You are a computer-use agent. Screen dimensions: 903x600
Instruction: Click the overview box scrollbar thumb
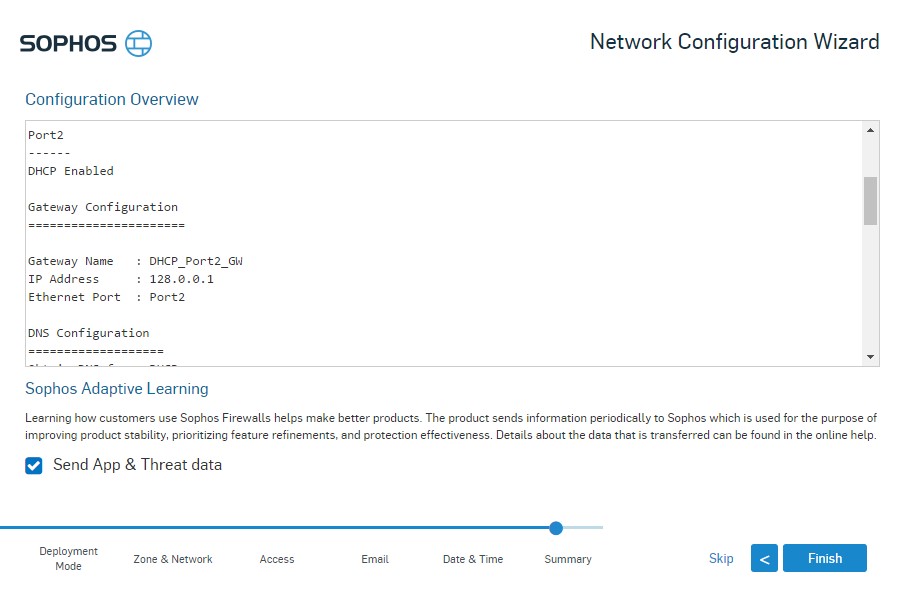pyautogui.click(x=870, y=200)
